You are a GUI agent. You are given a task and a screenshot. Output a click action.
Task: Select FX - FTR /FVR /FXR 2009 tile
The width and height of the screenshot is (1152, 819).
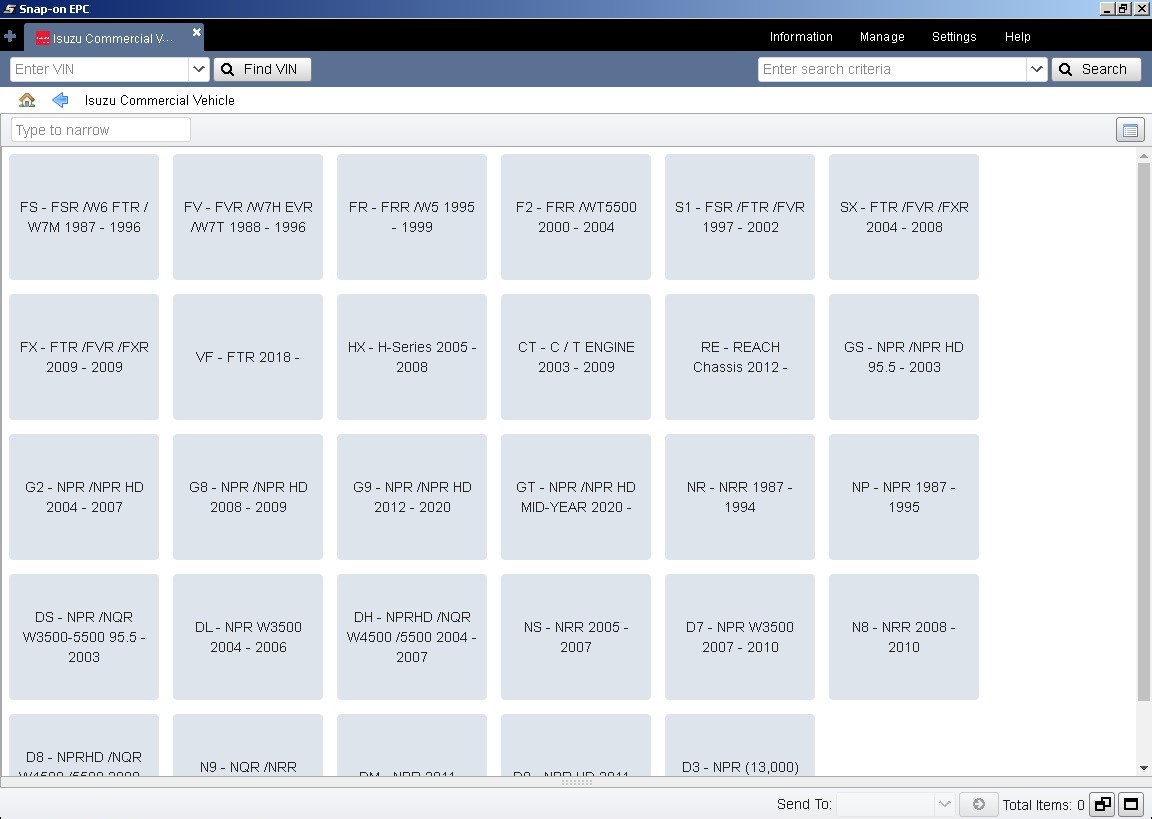(84, 357)
